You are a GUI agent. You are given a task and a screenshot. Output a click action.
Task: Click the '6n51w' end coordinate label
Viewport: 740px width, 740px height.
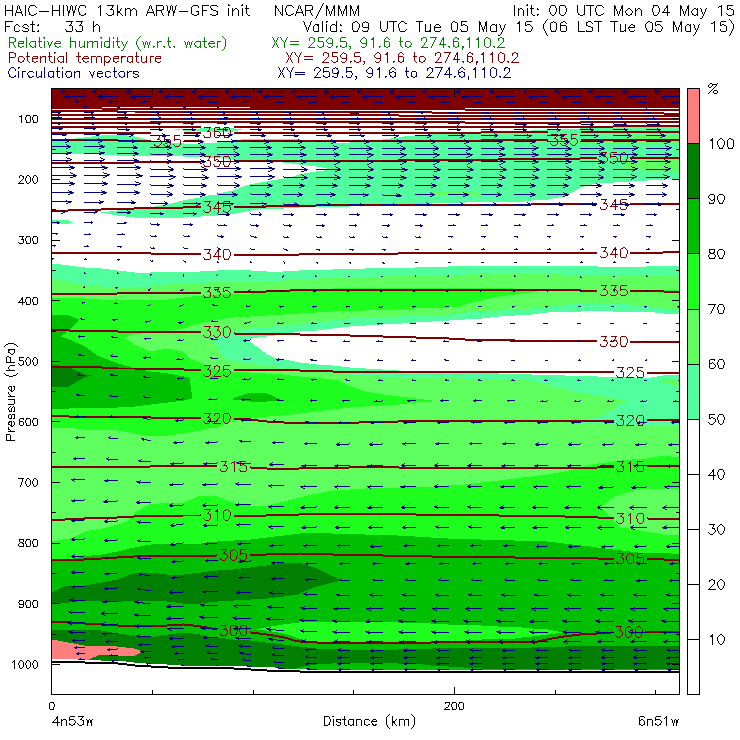point(658,721)
